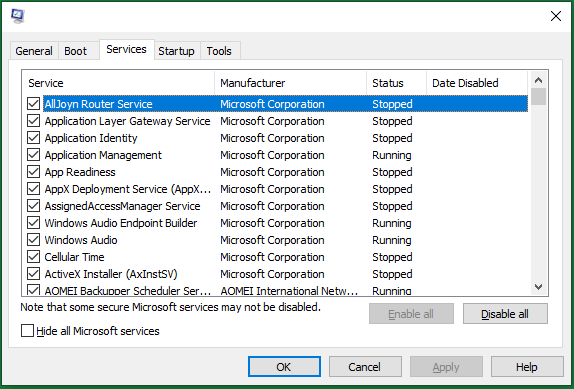Click the Cancel button
Screen dimensions: 574x389
pos(365,367)
